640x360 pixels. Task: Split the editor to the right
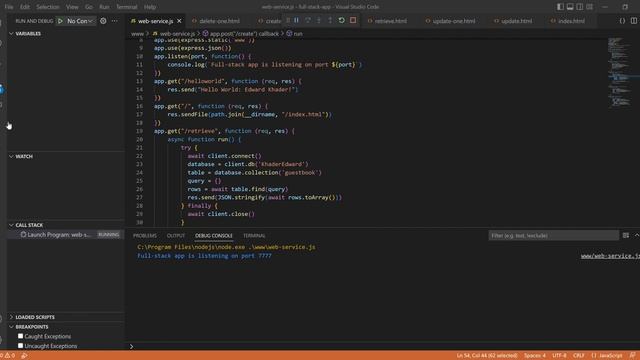point(634,21)
